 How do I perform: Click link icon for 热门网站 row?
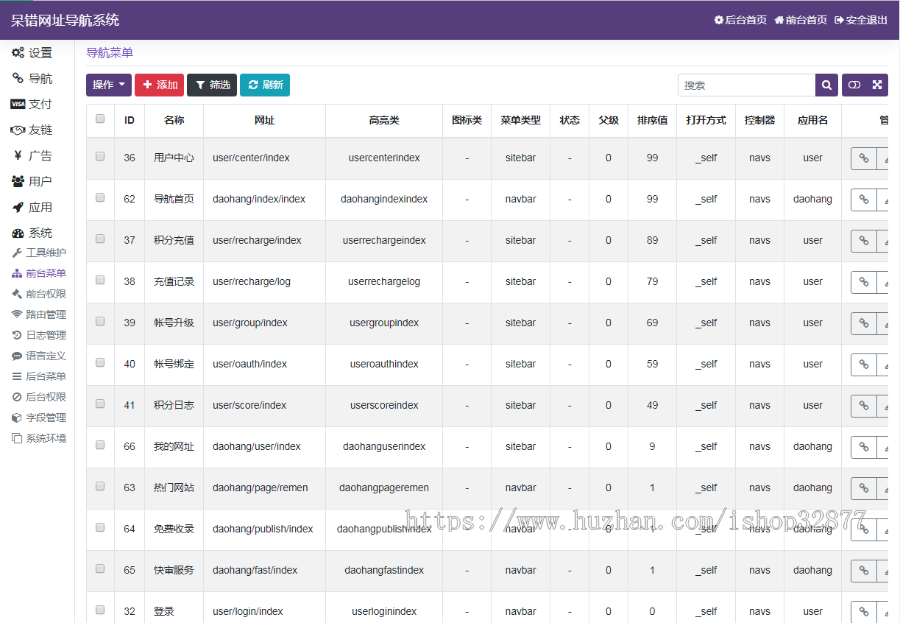click(x=864, y=489)
